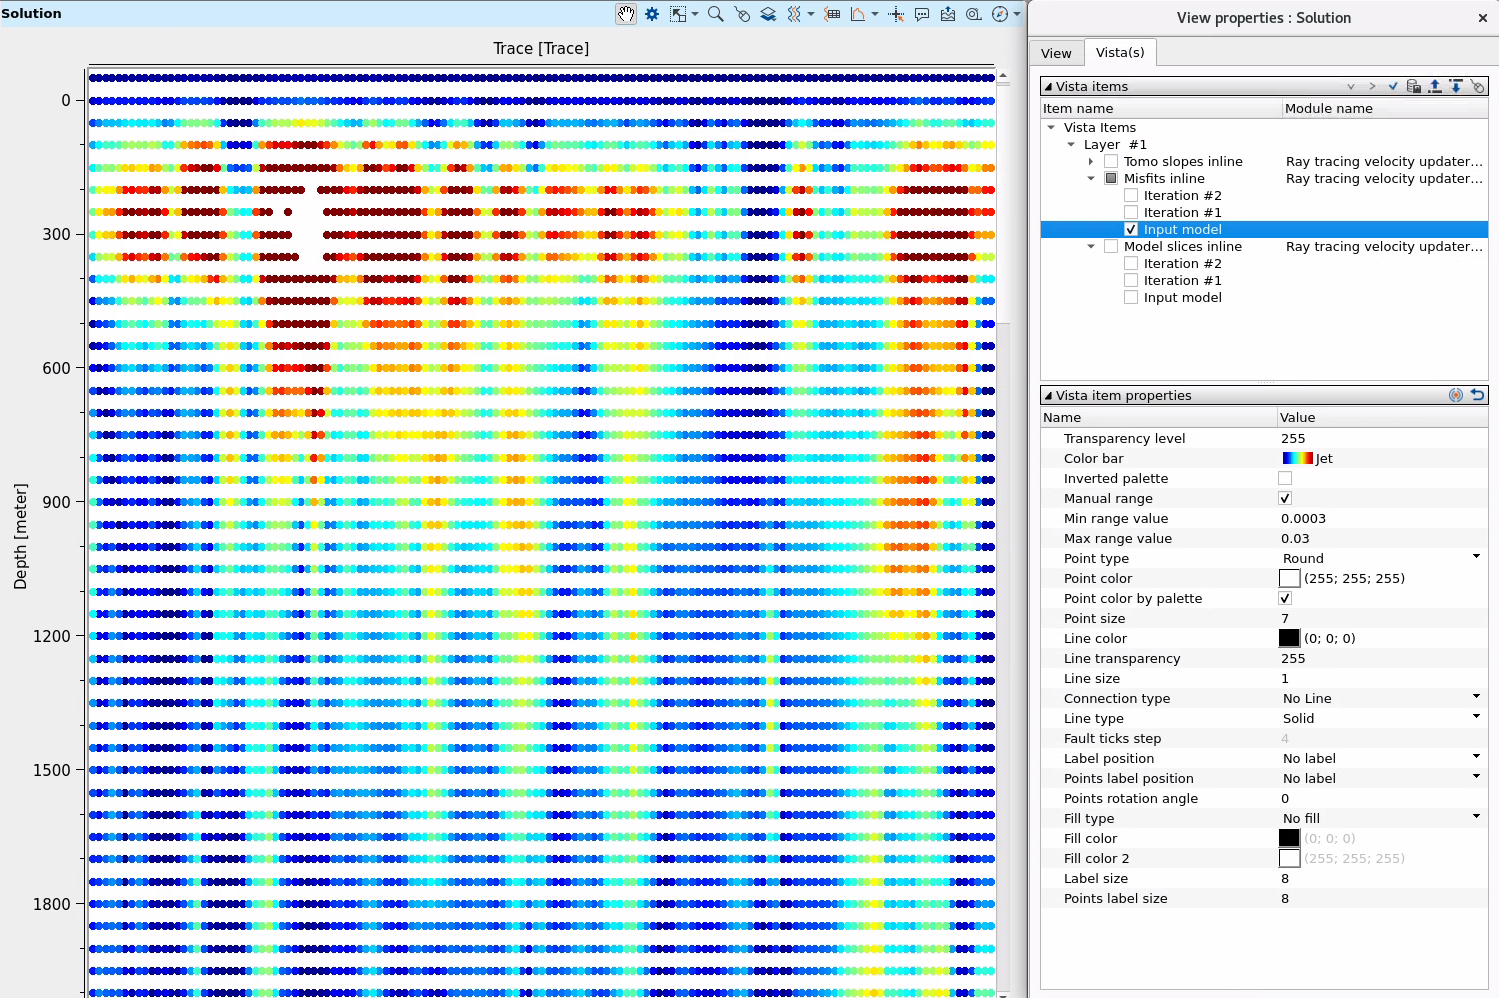The width and height of the screenshot is (1499, 998).
Task: Activate the crosshair cursor tracking tool
Action: (x=896, y=14)
